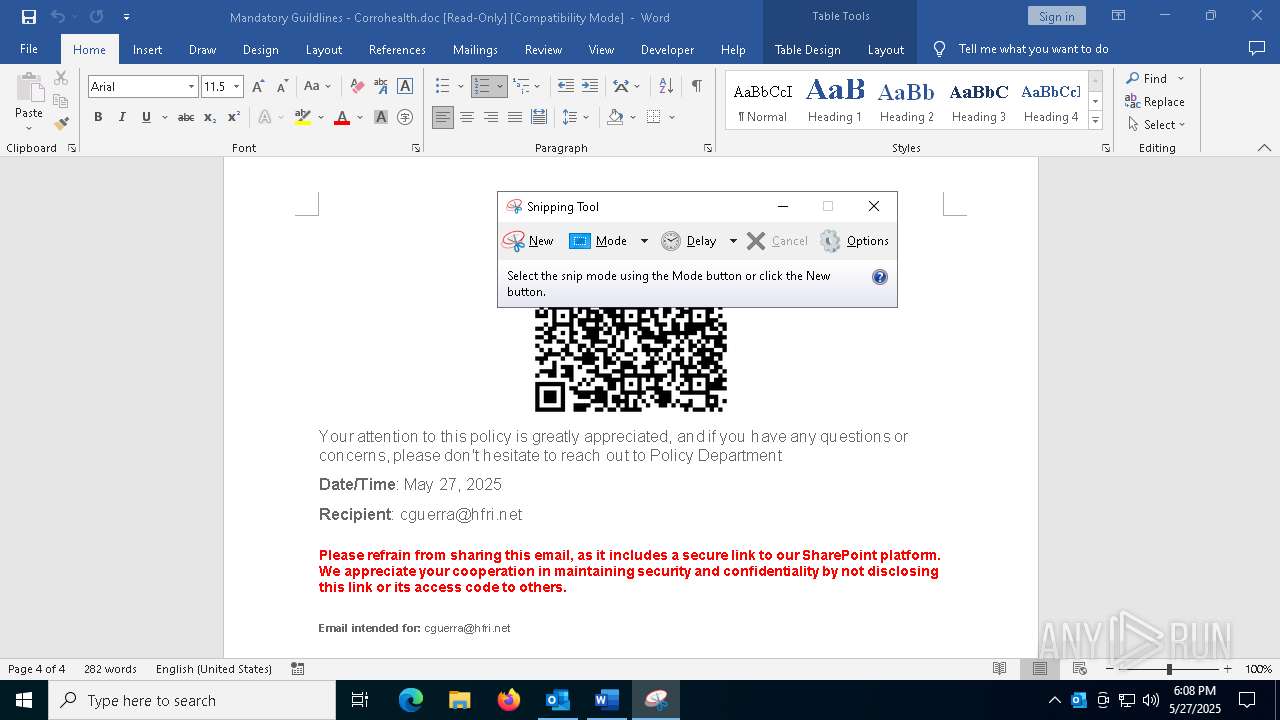Increase paragraph indent
Screen dimensions: 1280x720
(590, 87)
